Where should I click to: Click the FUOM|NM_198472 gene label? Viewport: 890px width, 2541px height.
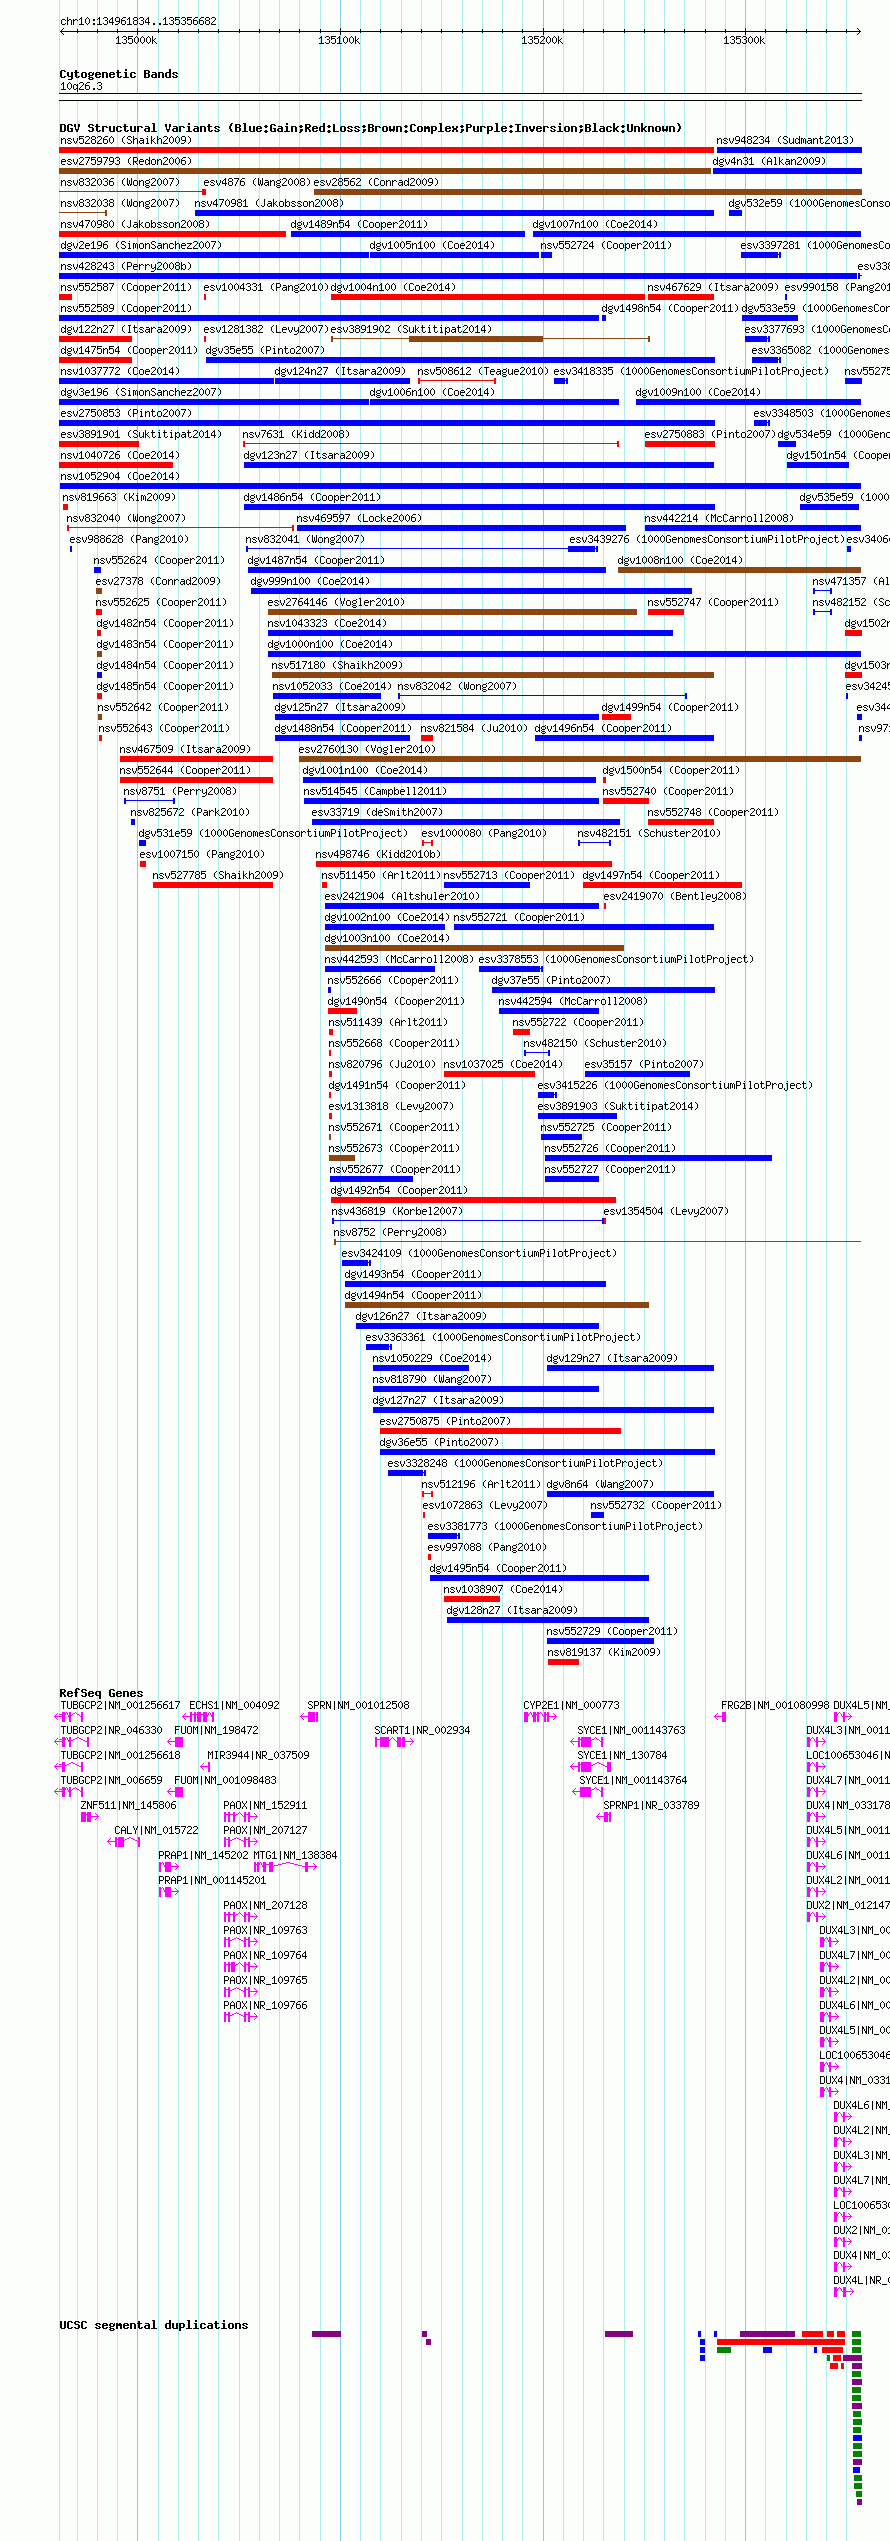(216, 1730)
